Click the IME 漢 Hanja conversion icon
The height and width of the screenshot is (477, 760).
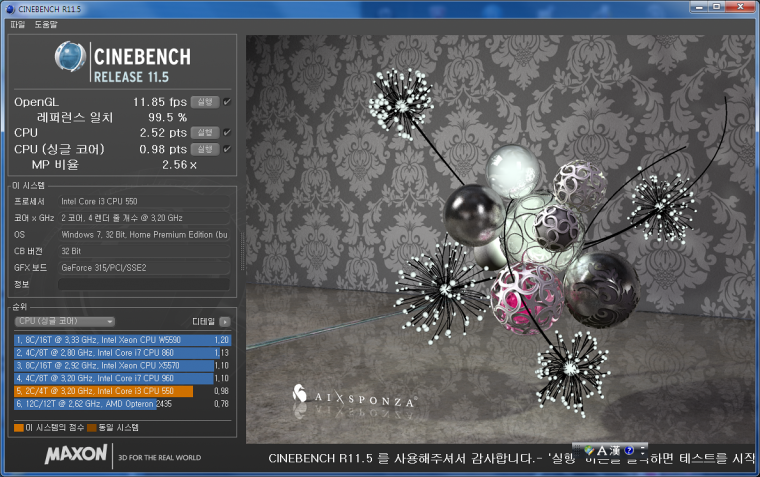(614, 451)
